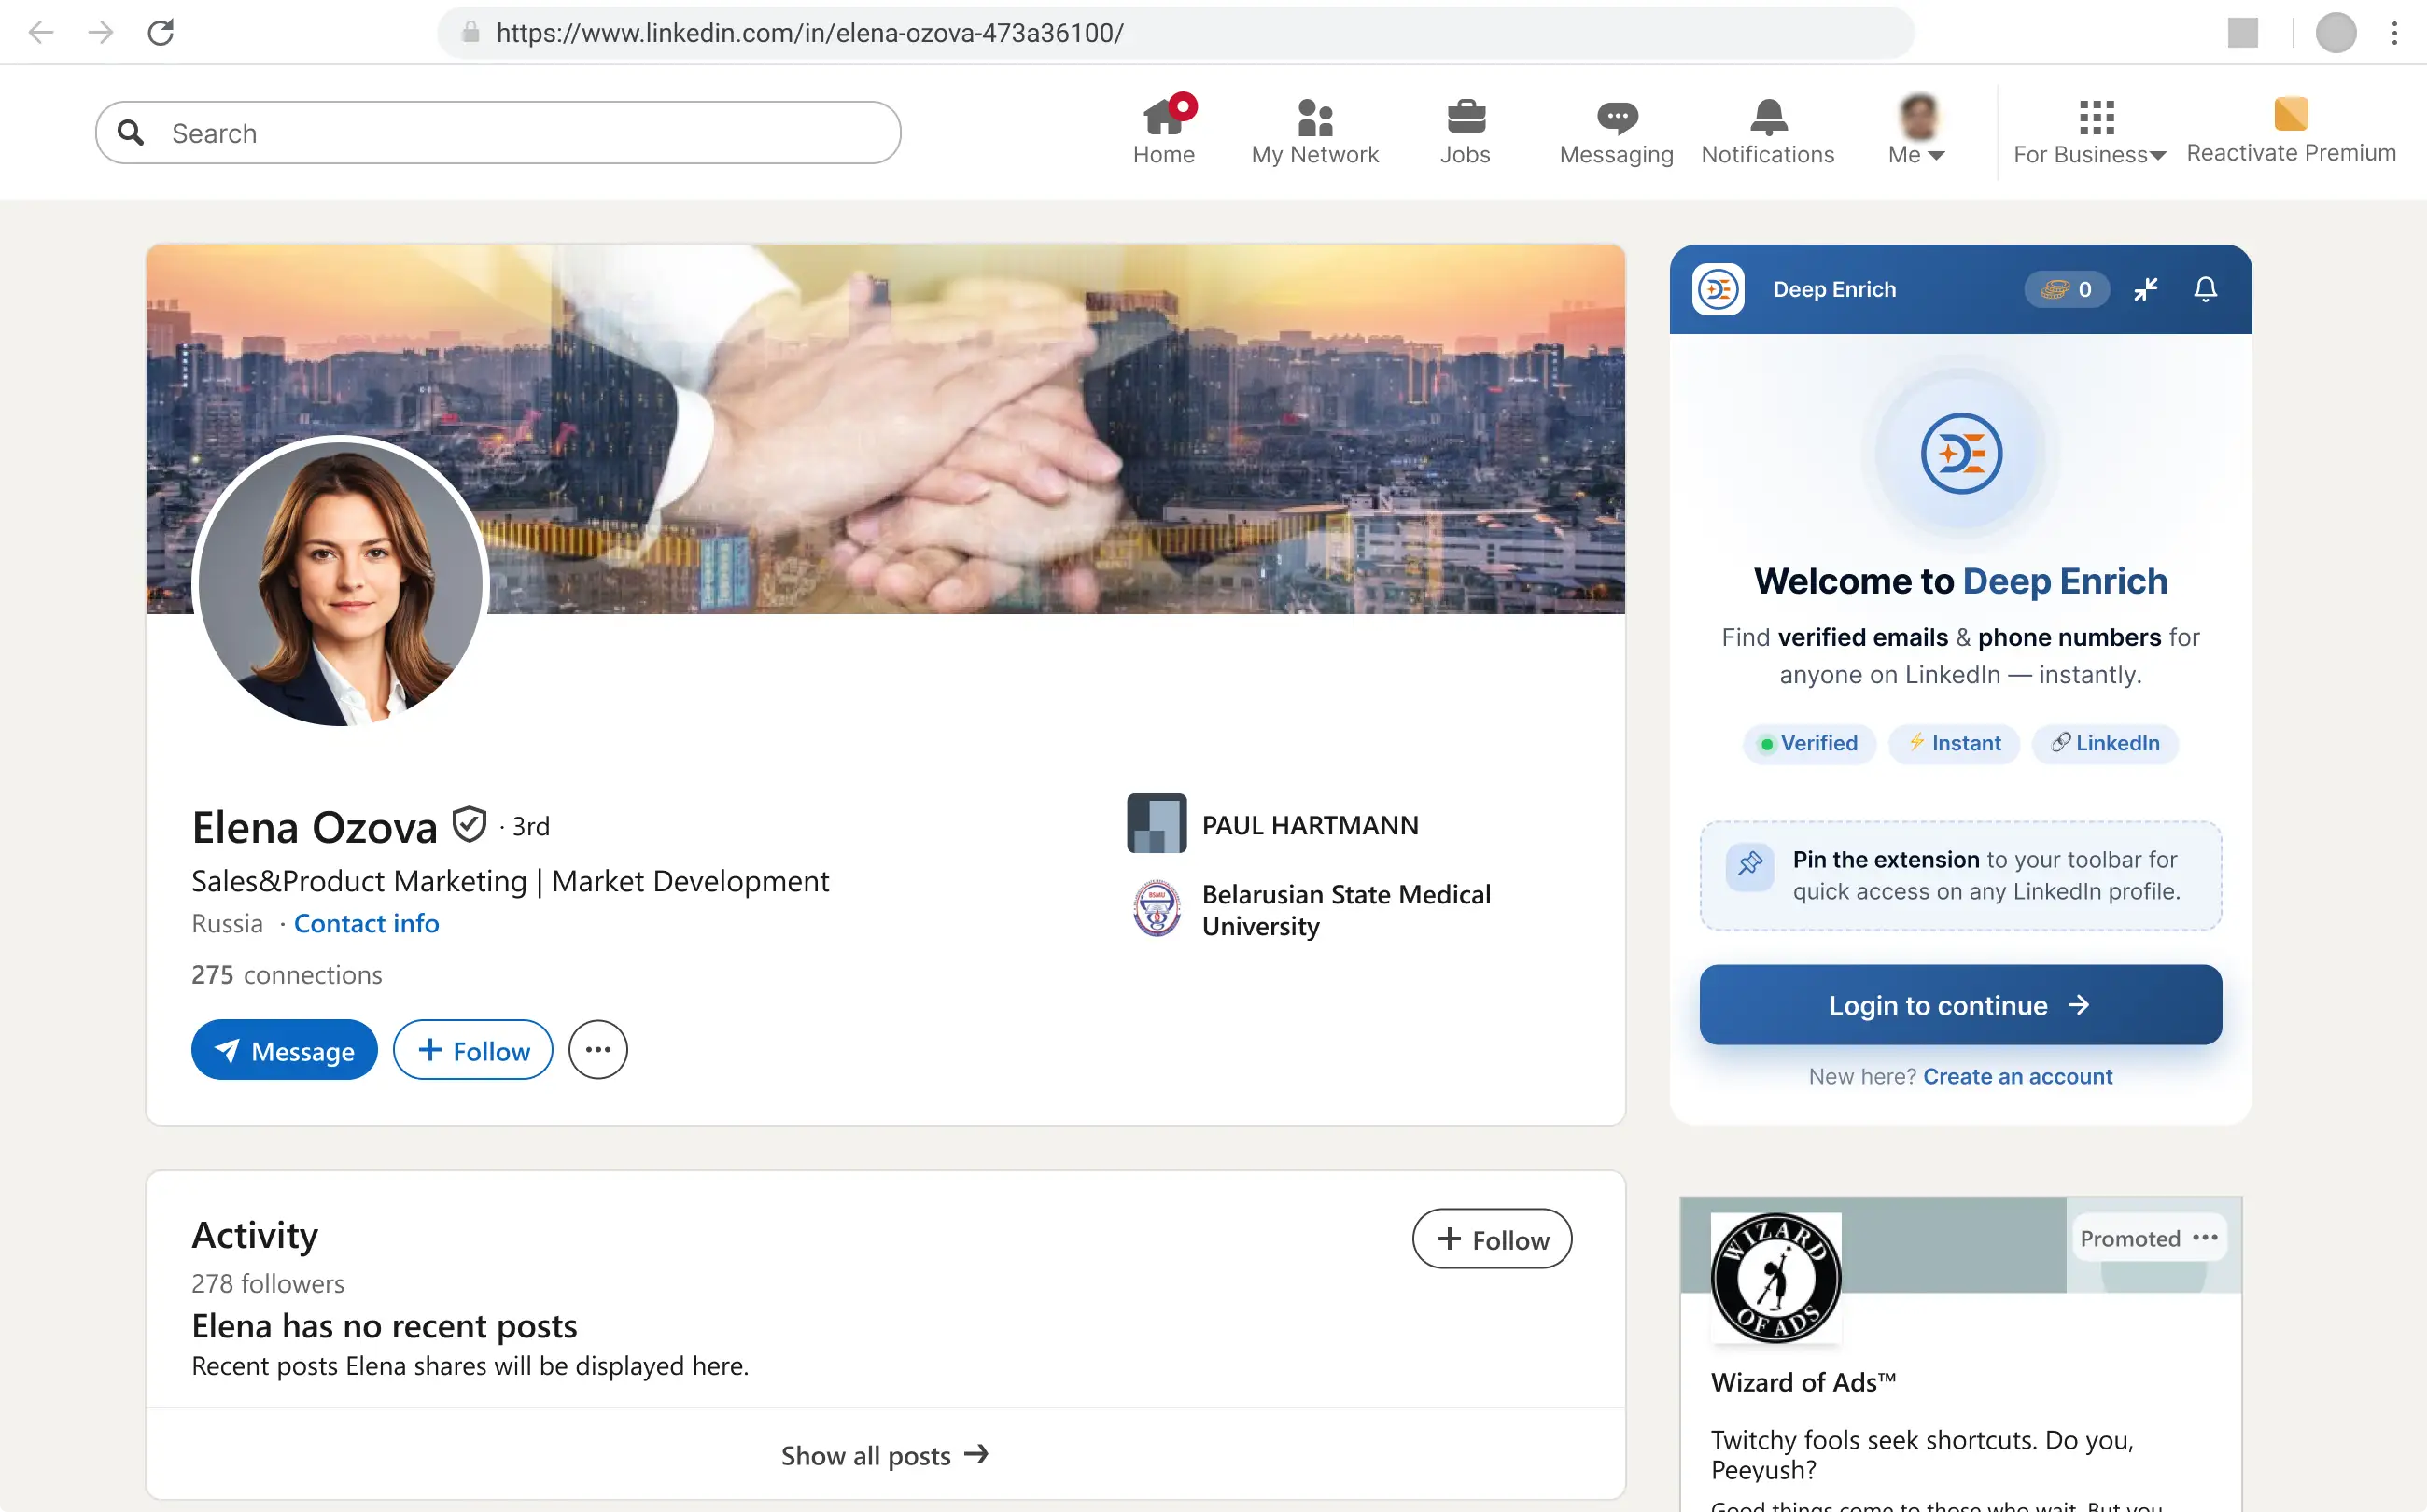This screenshot has height=1512, width=2427.
Task: Open Deep Enrich notifications bell
Action: [x=2205, y=289]
